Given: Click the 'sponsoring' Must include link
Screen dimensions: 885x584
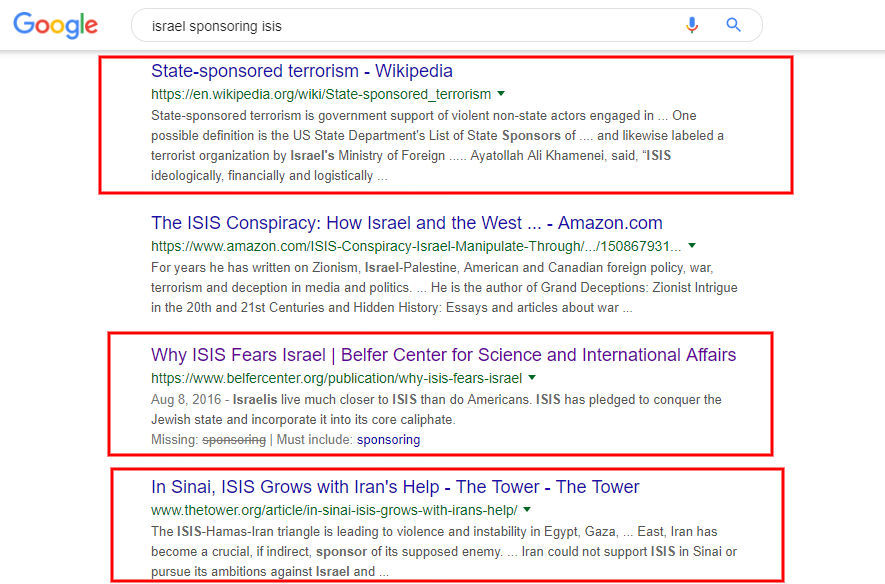Looking at the screenshot, I should click(x=388, y=440).
